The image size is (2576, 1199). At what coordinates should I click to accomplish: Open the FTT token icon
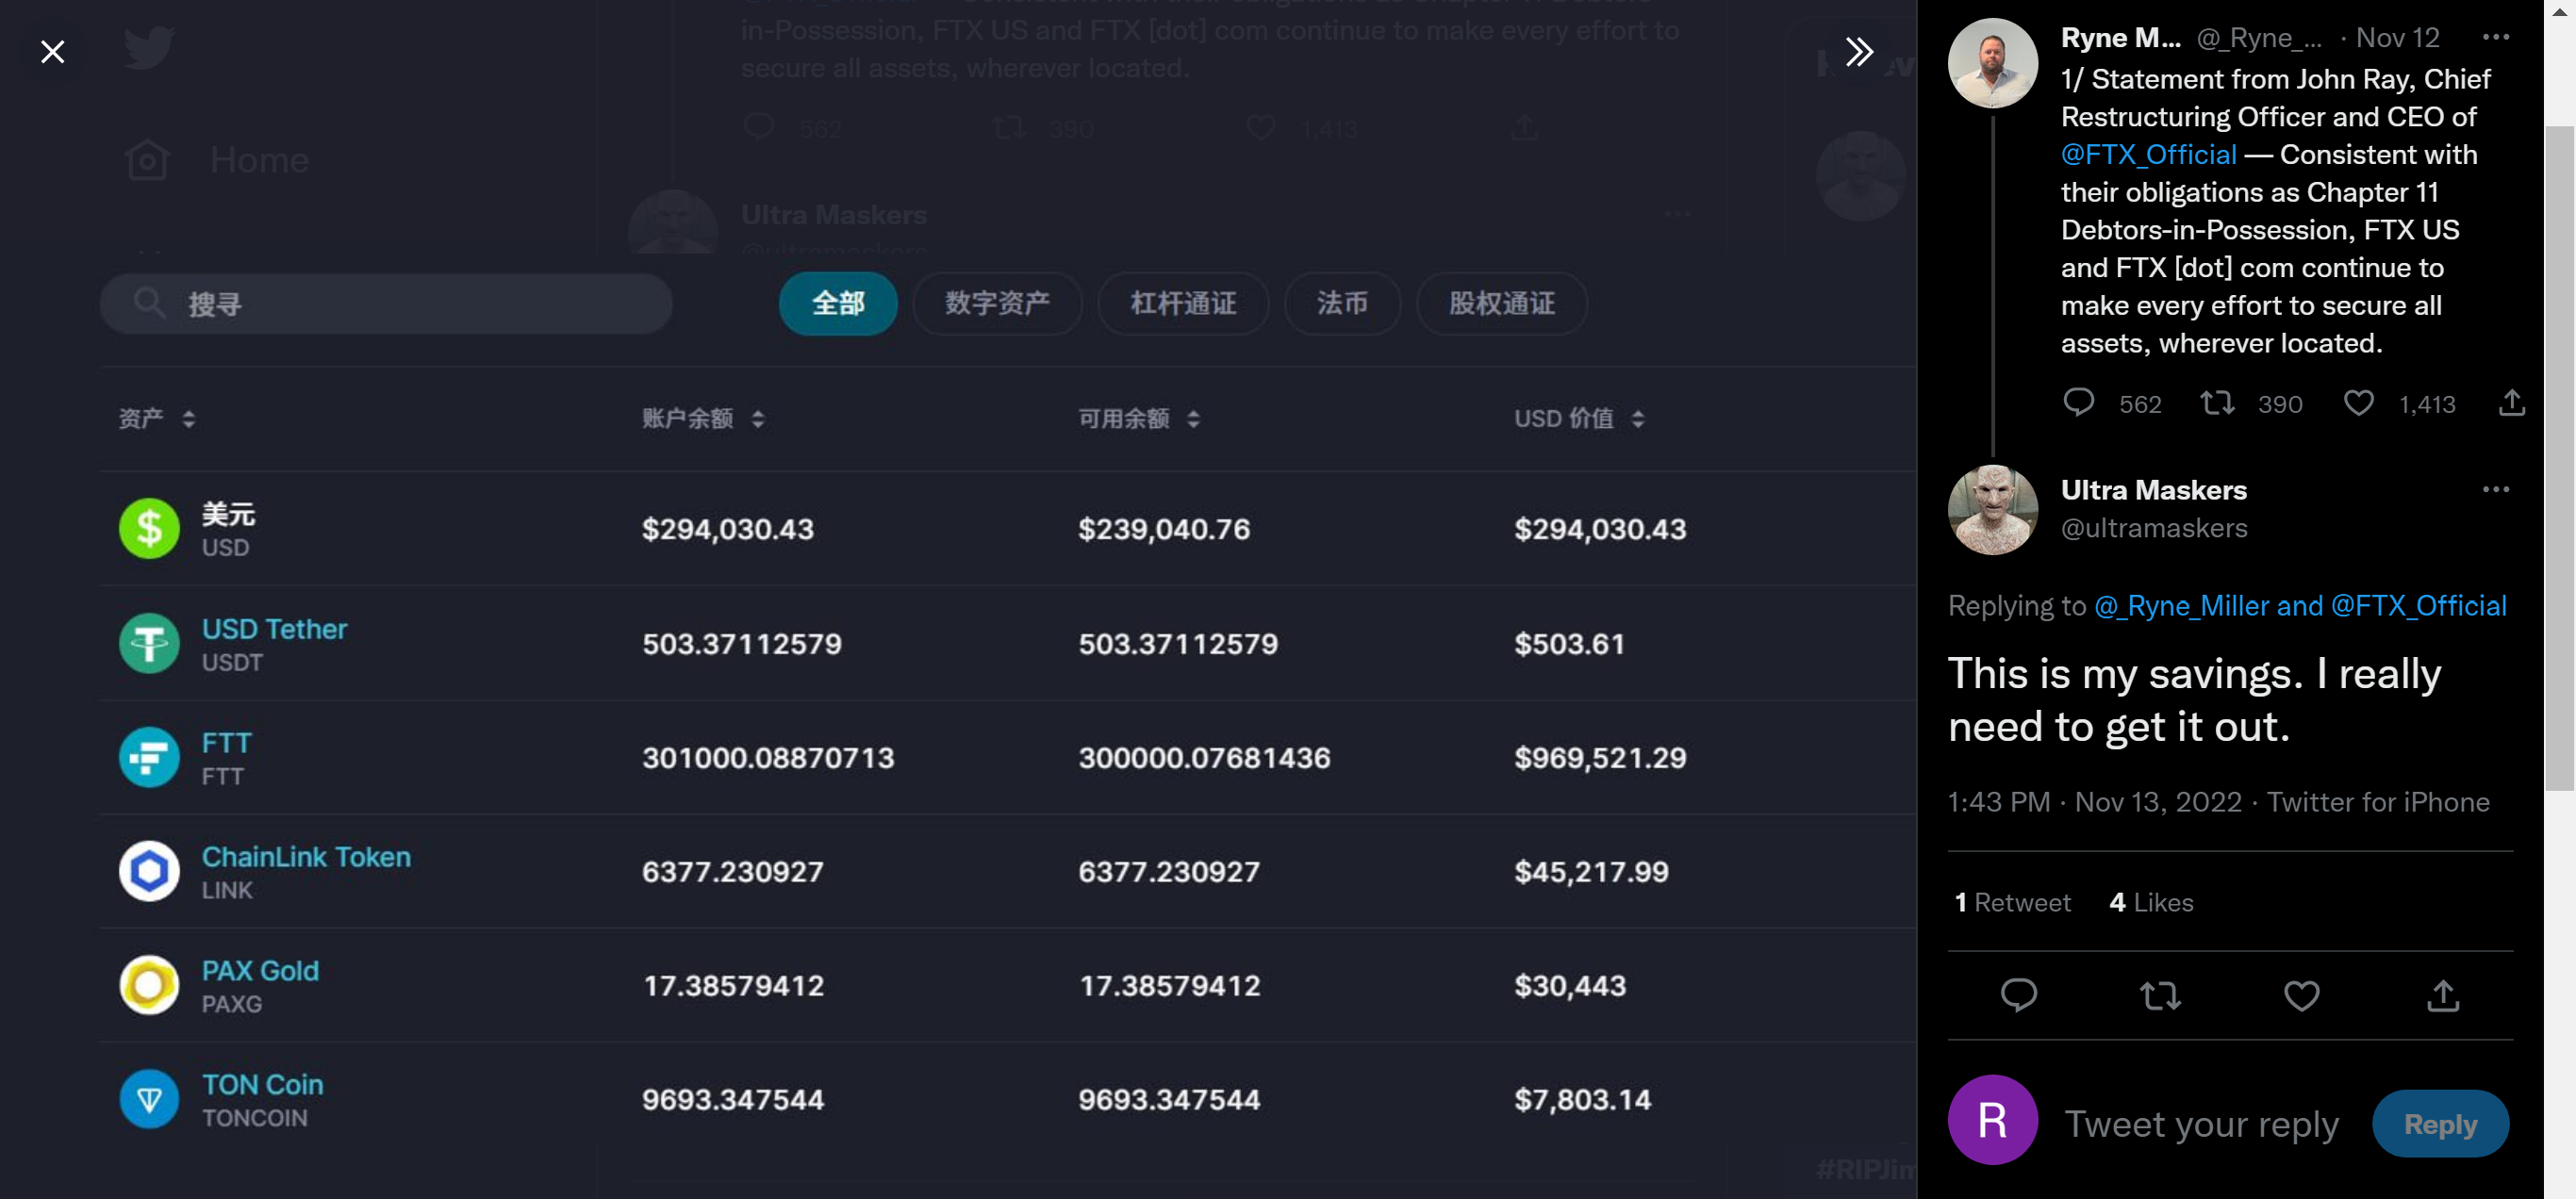coord(149,757)
